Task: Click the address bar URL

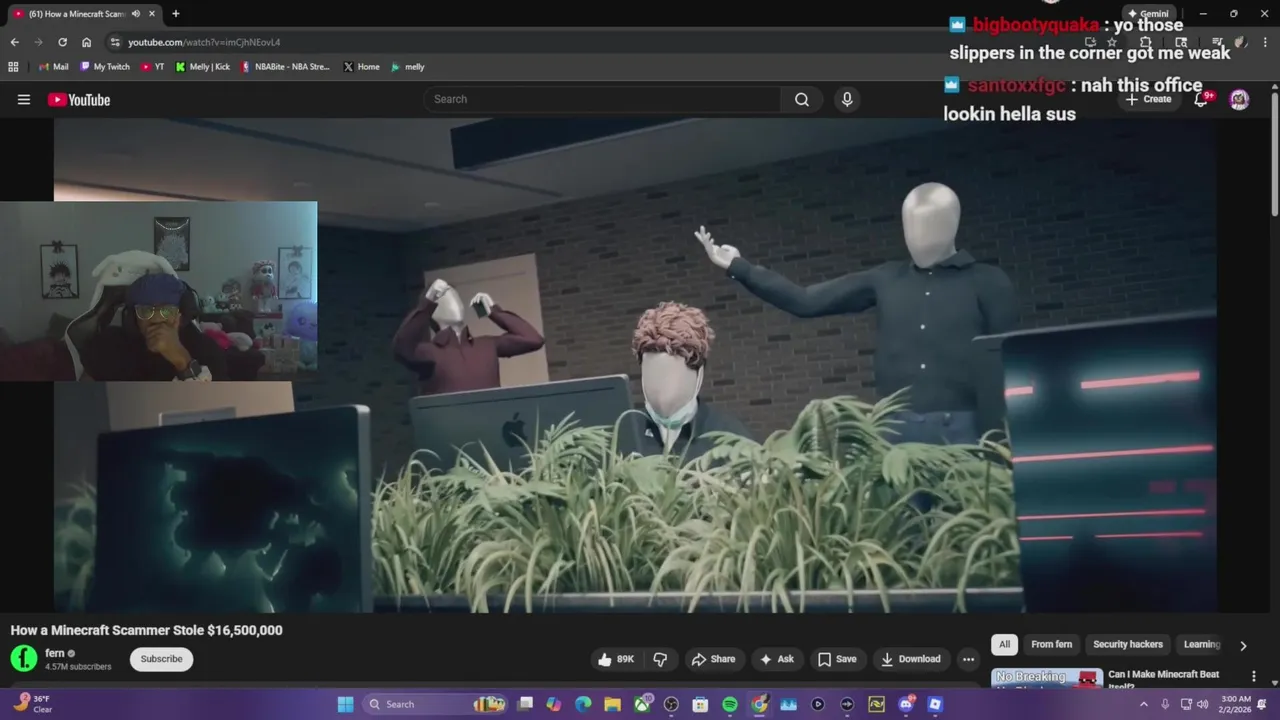Action: 204,42
